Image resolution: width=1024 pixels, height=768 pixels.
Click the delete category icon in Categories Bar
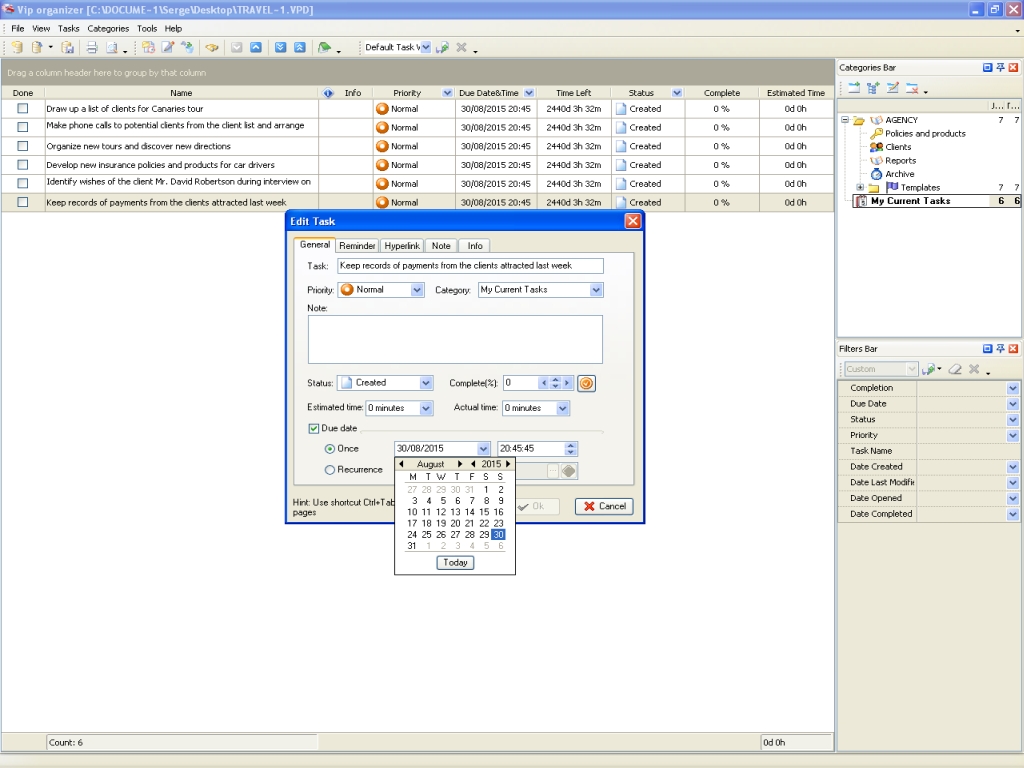[911, 88]
